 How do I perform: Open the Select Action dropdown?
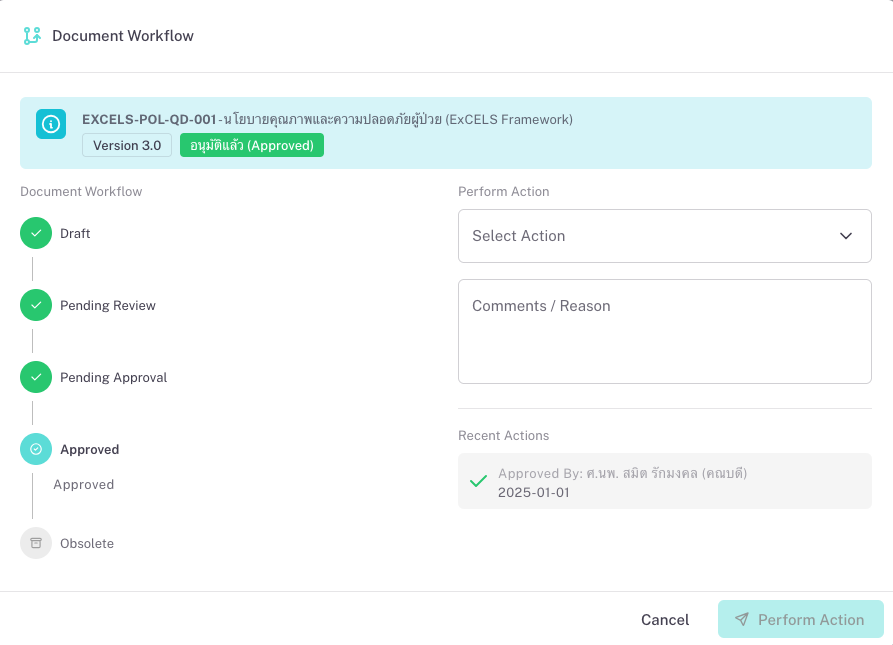click(664, 236)
